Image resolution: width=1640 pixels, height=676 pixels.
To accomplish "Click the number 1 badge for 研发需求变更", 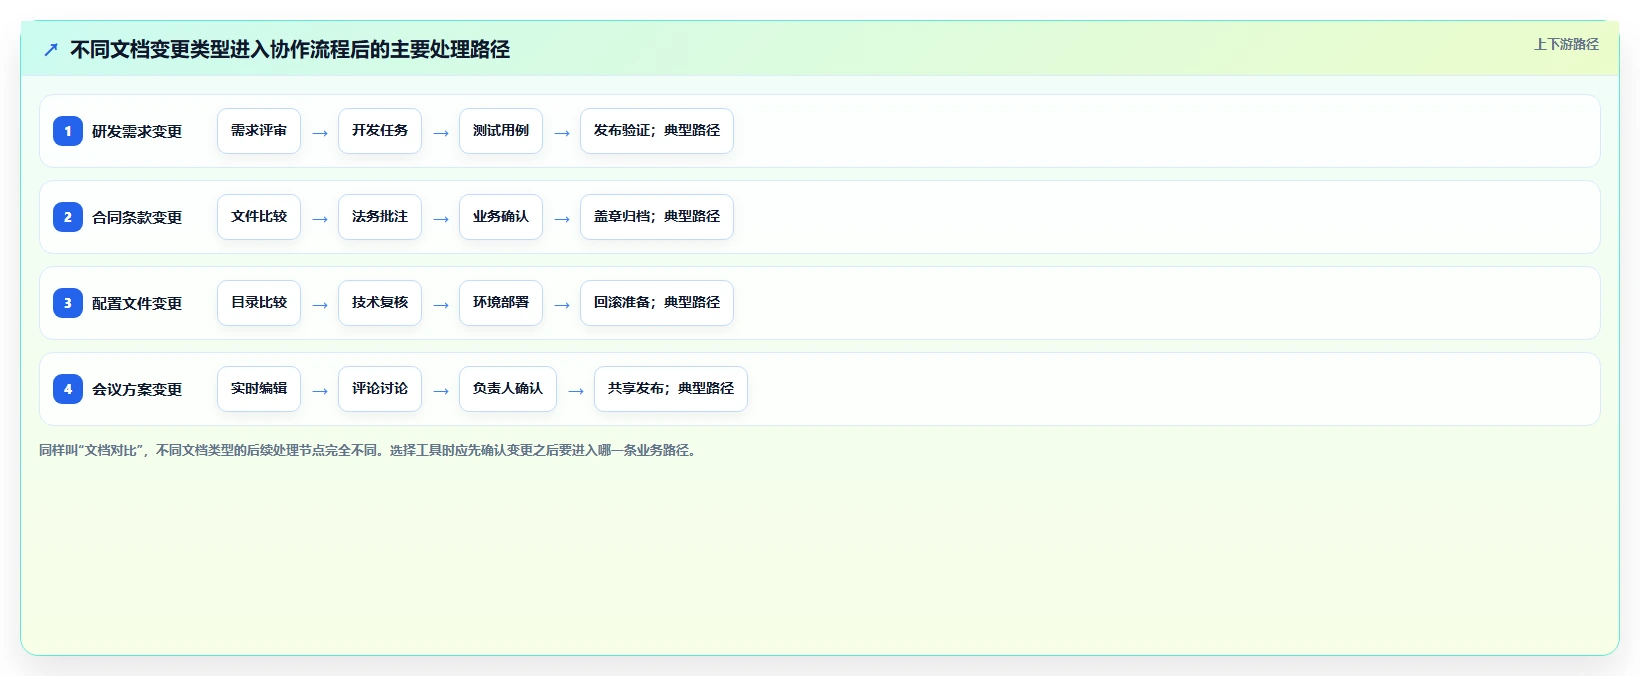I will click(x=68, y=131).
